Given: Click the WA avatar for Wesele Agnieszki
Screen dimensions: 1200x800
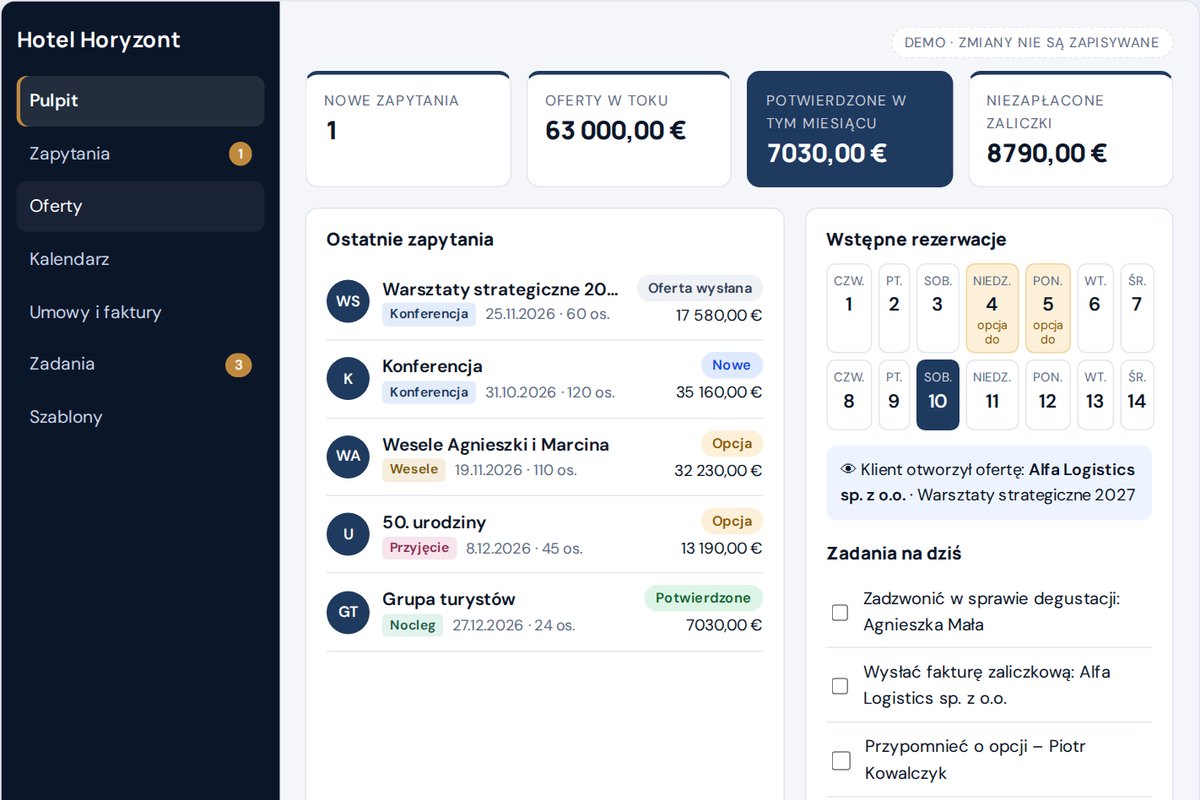Looking at the screenshot, I should (348, 456).
